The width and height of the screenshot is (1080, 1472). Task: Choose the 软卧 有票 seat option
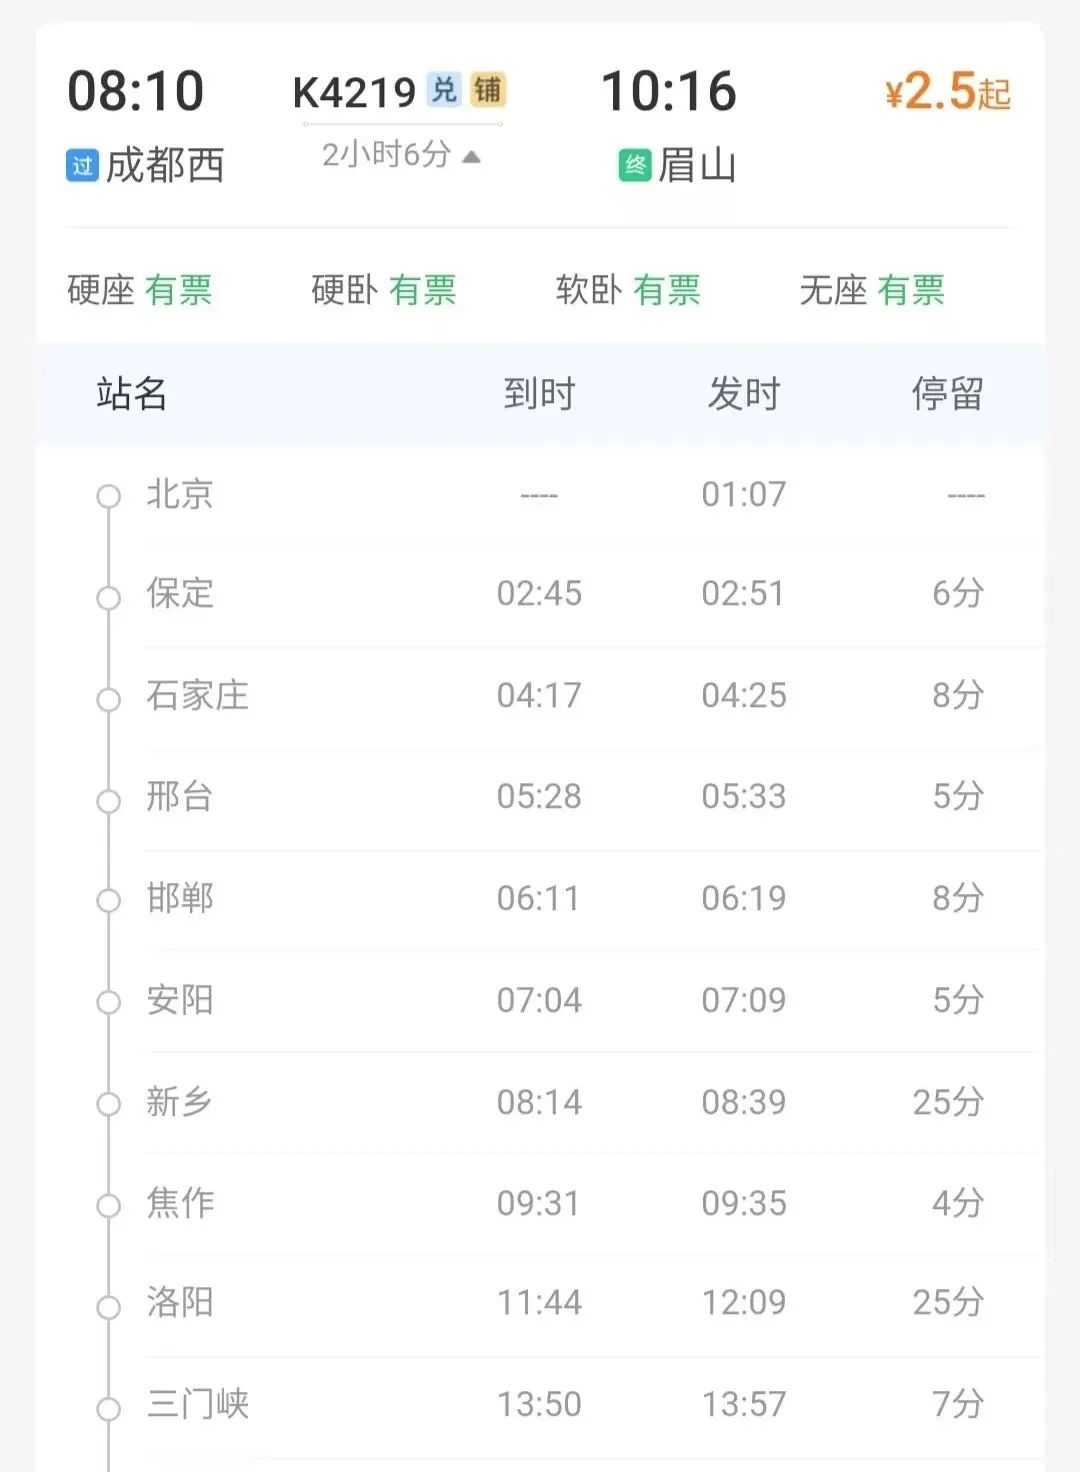(x=628, y=290)
